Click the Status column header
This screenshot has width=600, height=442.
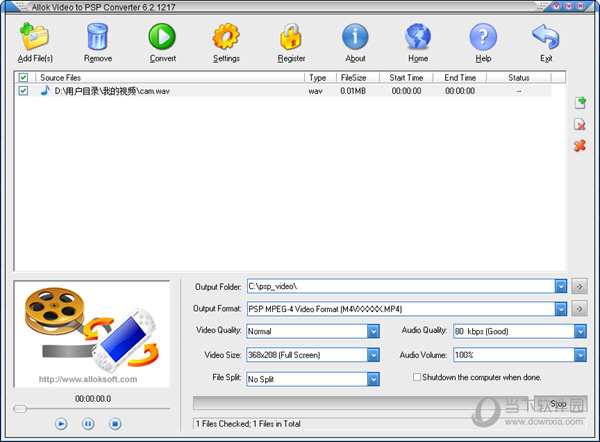click(518, 78)
